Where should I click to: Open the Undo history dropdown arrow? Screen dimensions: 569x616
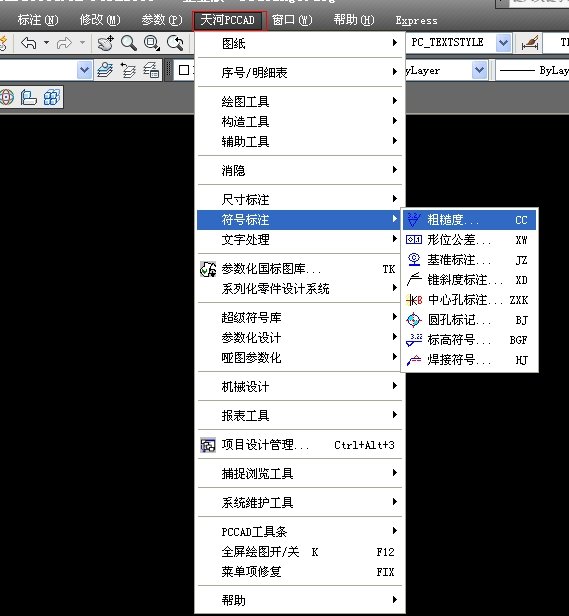coord(46,42)
